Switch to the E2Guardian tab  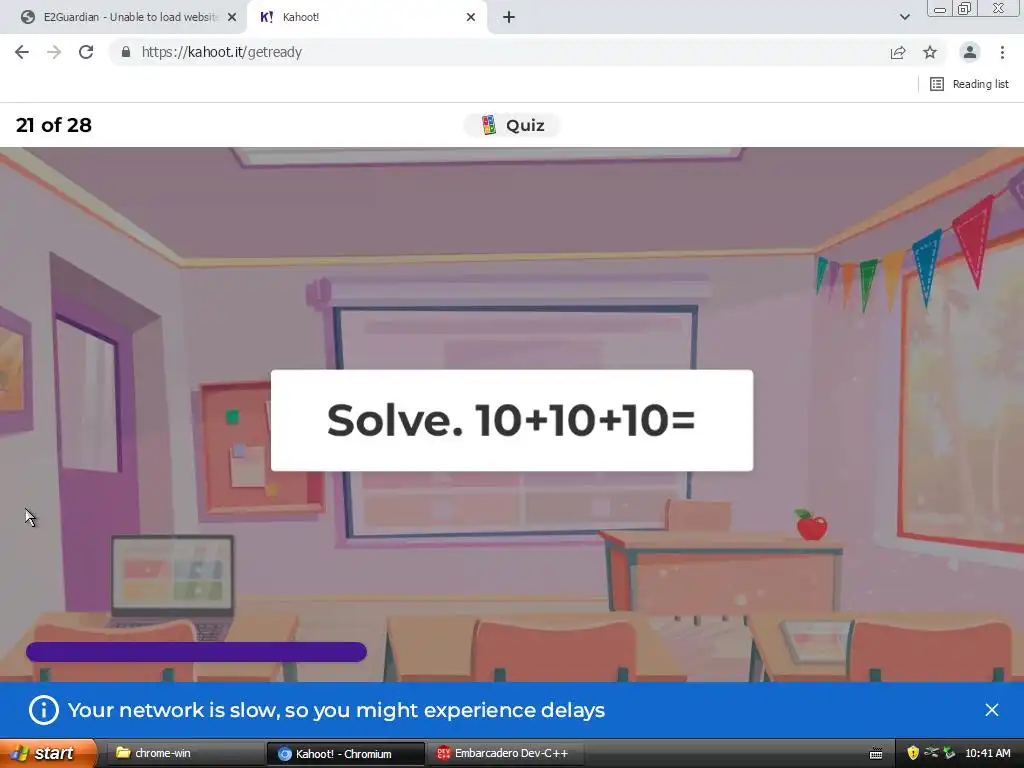click(x=121, y=17)
